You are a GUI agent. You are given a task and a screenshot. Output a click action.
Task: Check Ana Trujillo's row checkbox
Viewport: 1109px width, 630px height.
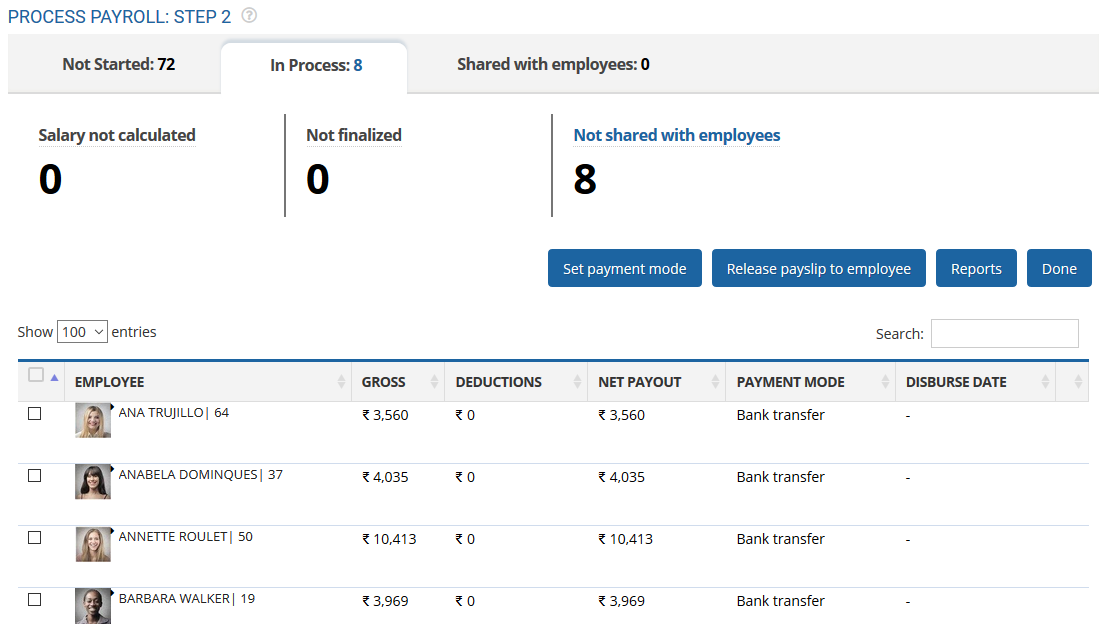tap(35, 412)
